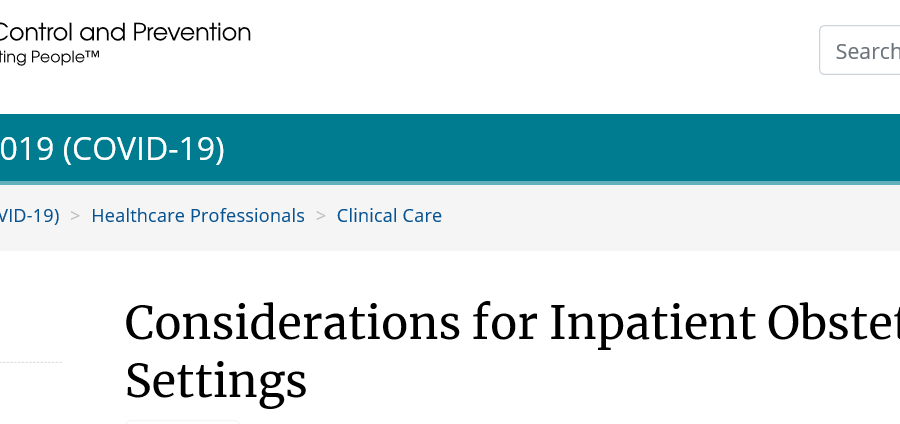Image resolution: width=900 pixels, height=424 pixels.
Task: Click the 'ting People™' tagline under logo
Action: 50,57
